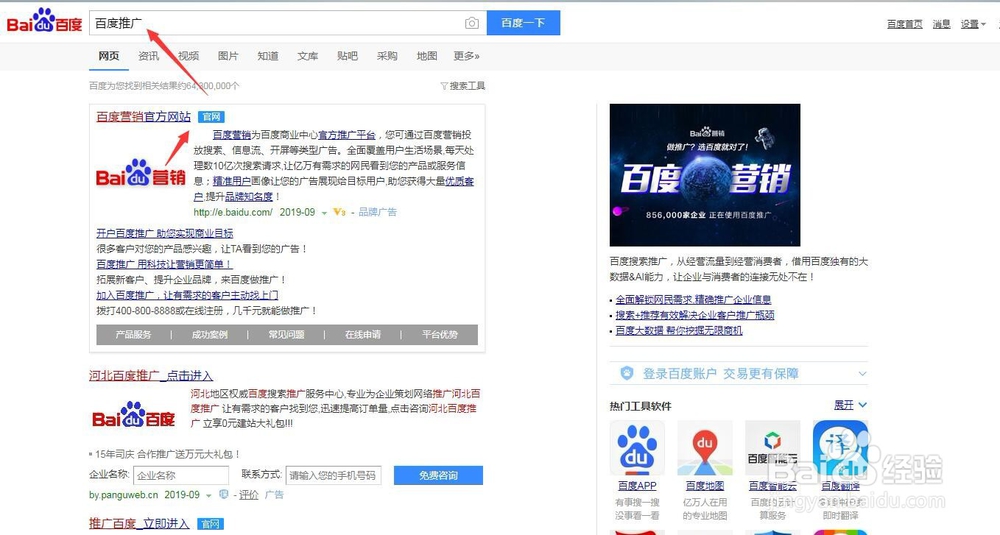Screen dimensions: 1000x535
Task: Switch to the 地图 tab
Action: [x=427, y=56]
